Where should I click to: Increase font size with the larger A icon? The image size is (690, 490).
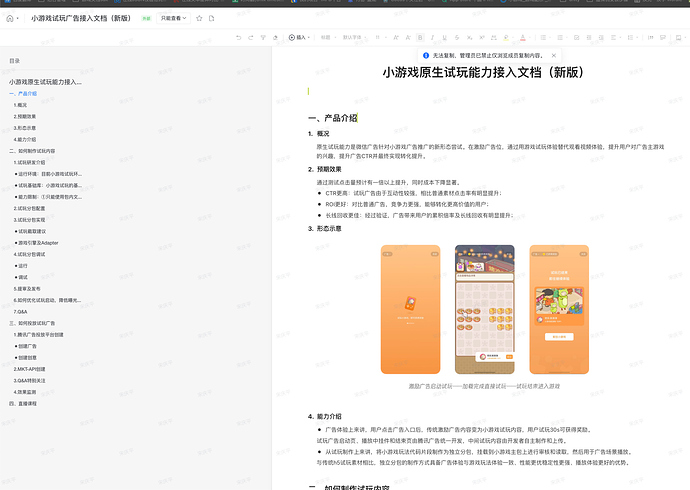coord(396,37)
